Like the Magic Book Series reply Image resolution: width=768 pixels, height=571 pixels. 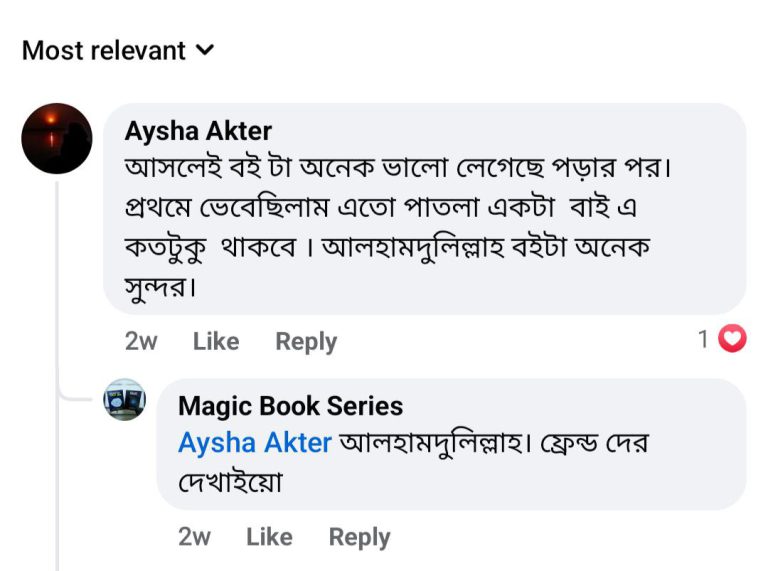(269, 537)
